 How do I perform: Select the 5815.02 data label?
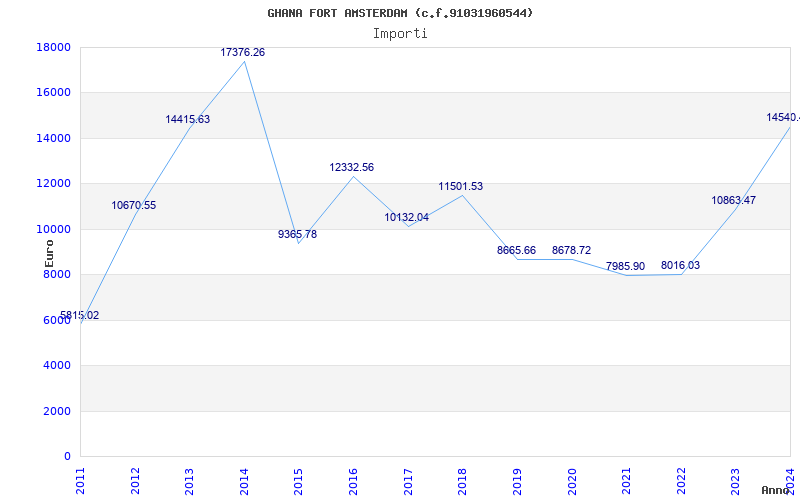pyautogui.click(x=80, y=315)
